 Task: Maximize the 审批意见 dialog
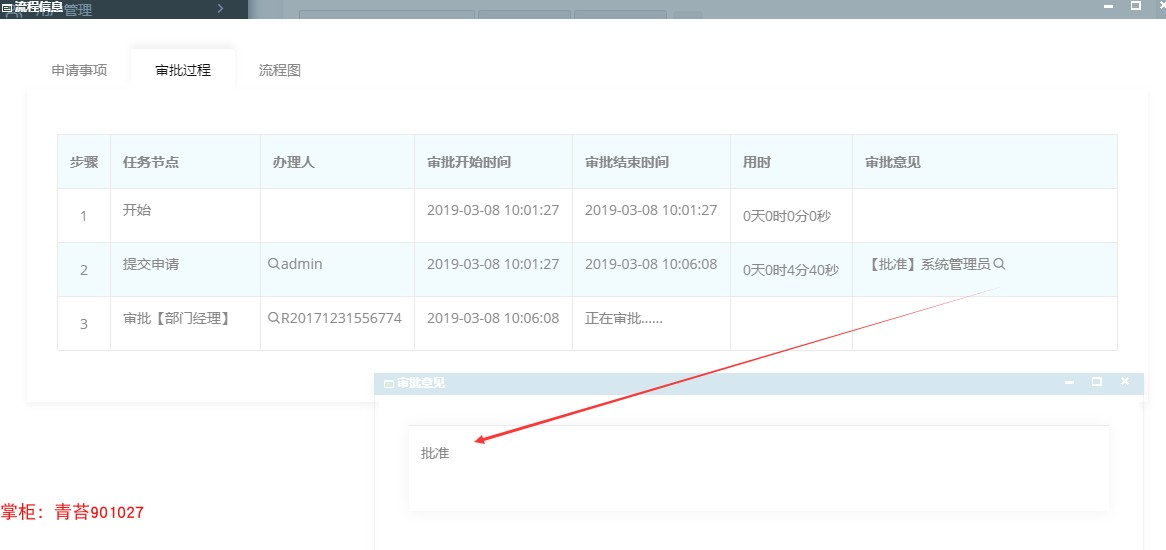click(1096, 381)
